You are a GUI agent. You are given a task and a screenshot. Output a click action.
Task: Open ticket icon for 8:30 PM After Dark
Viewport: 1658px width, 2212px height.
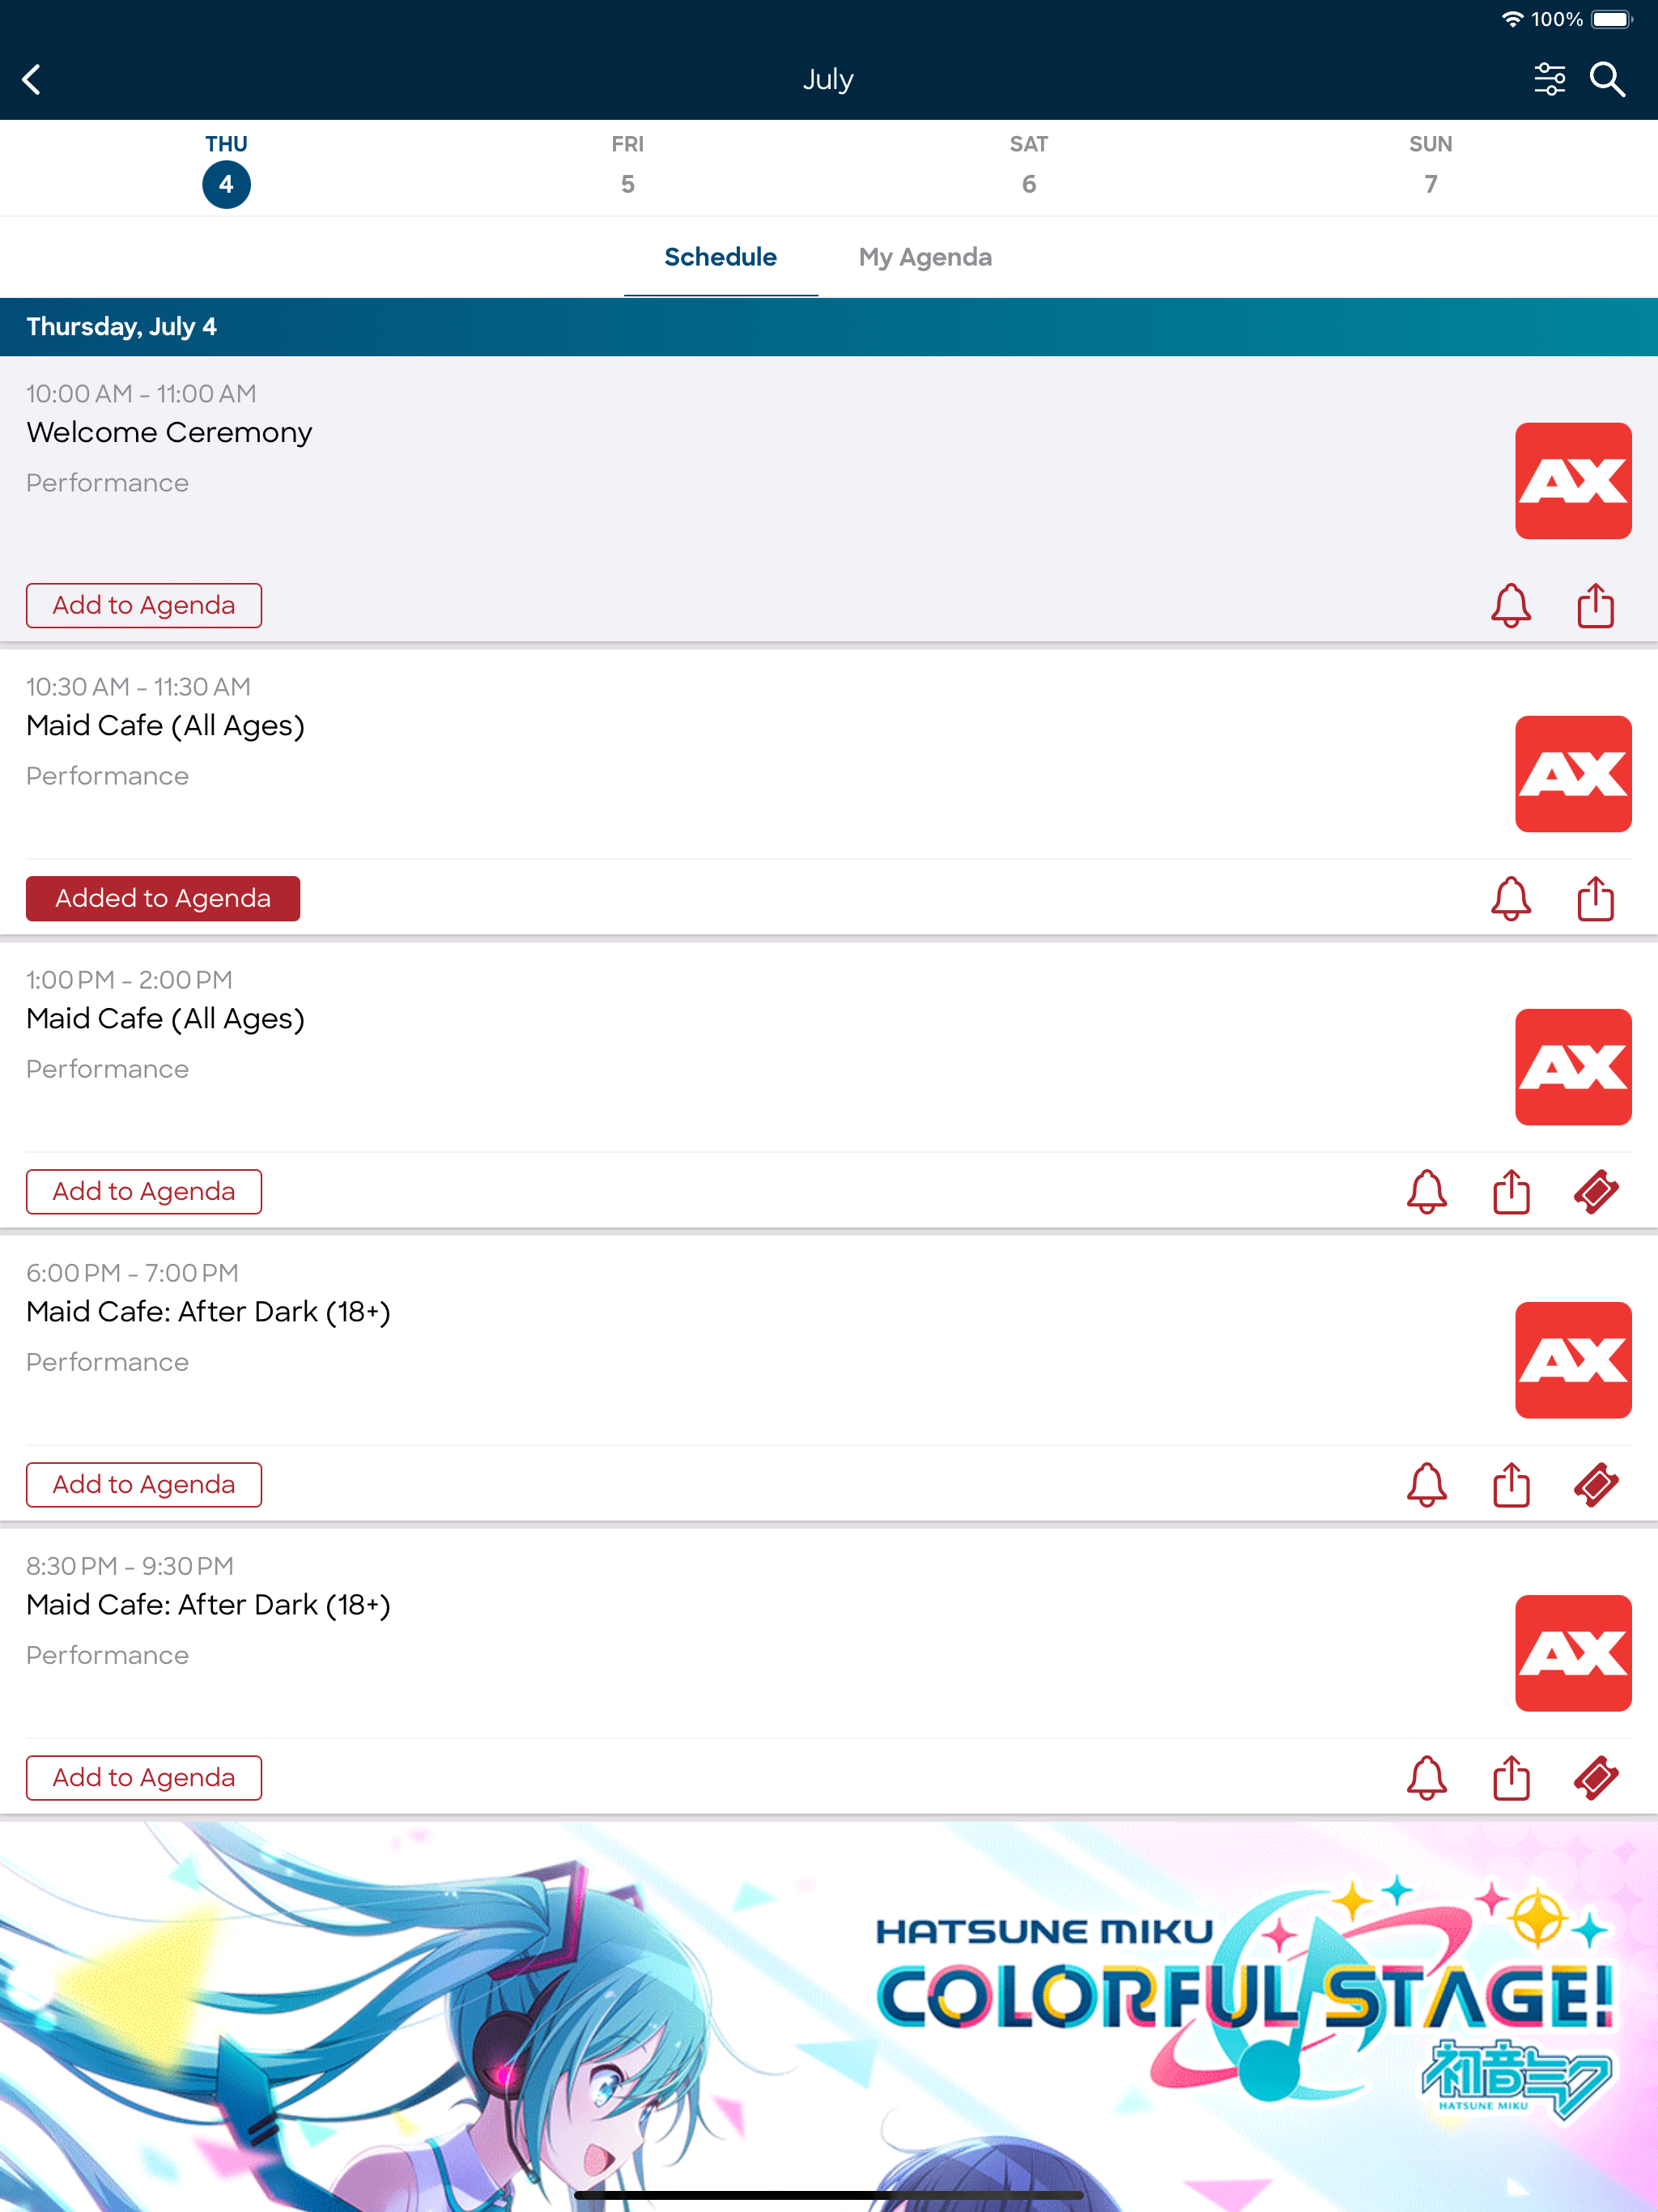point(1596,1778)
